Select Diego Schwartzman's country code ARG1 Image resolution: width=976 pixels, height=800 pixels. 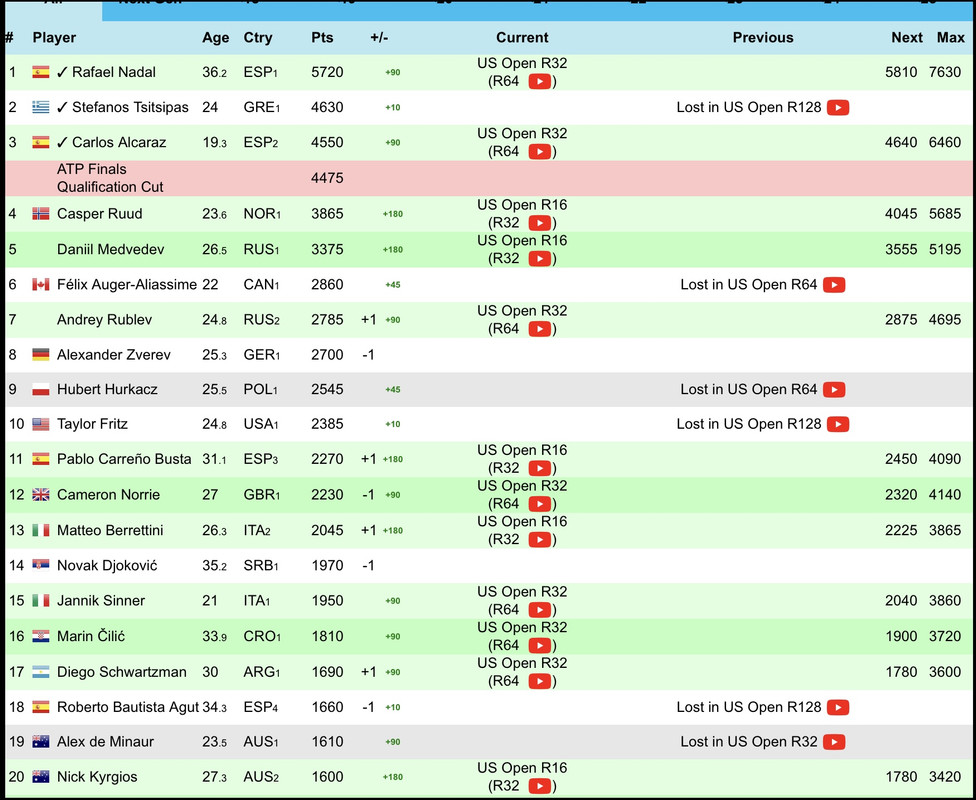click(x=262, y=672)
